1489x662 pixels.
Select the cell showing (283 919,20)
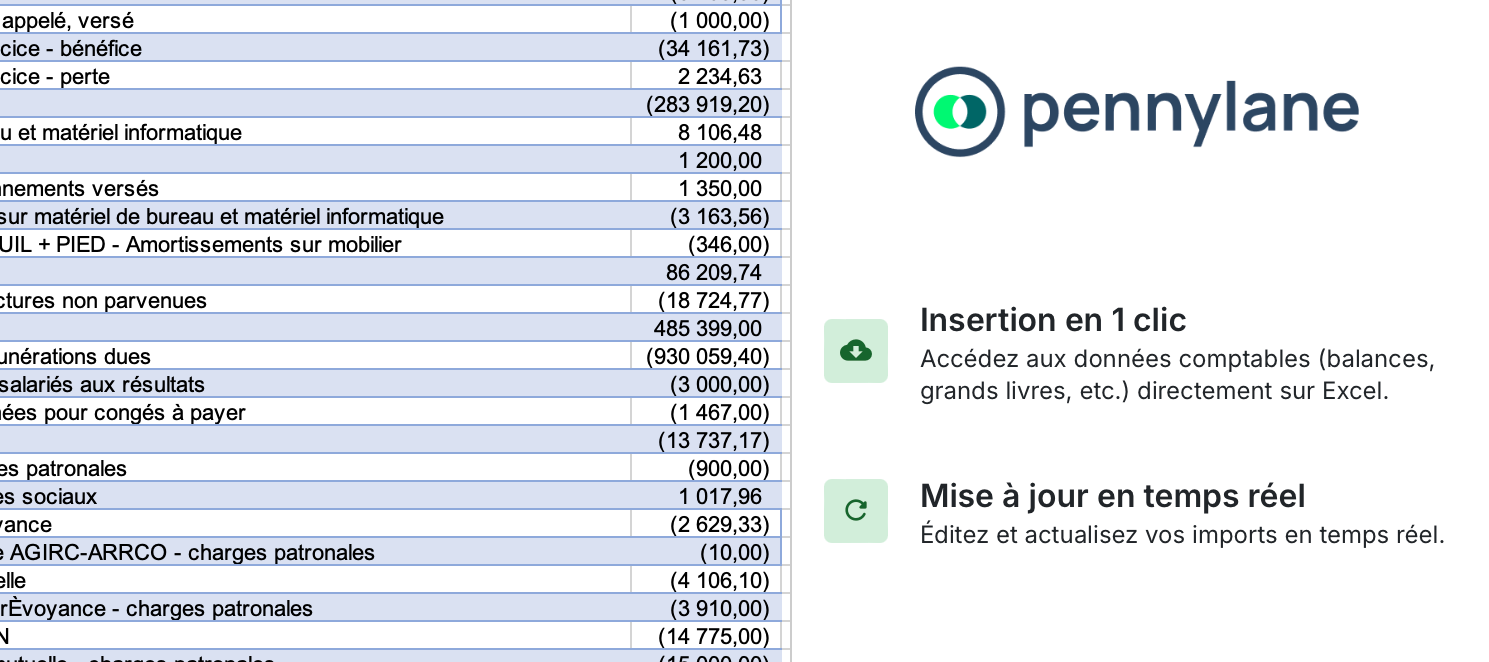[708, 105]
